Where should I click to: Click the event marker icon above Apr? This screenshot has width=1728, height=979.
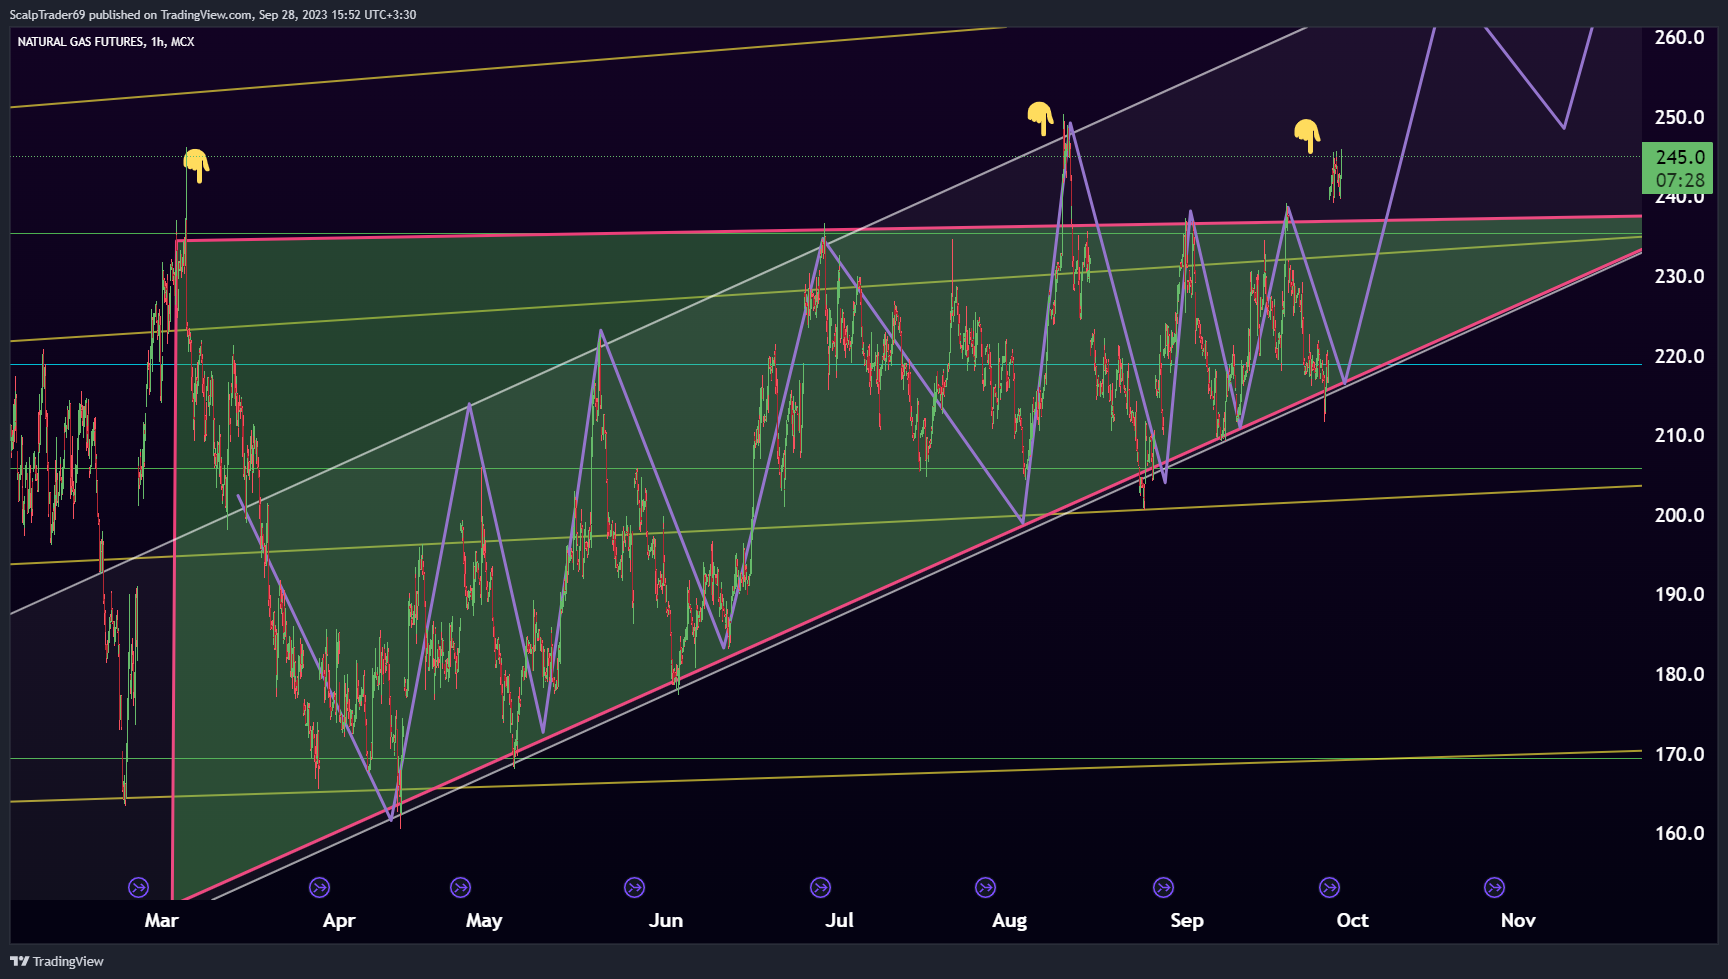point(319,887)
